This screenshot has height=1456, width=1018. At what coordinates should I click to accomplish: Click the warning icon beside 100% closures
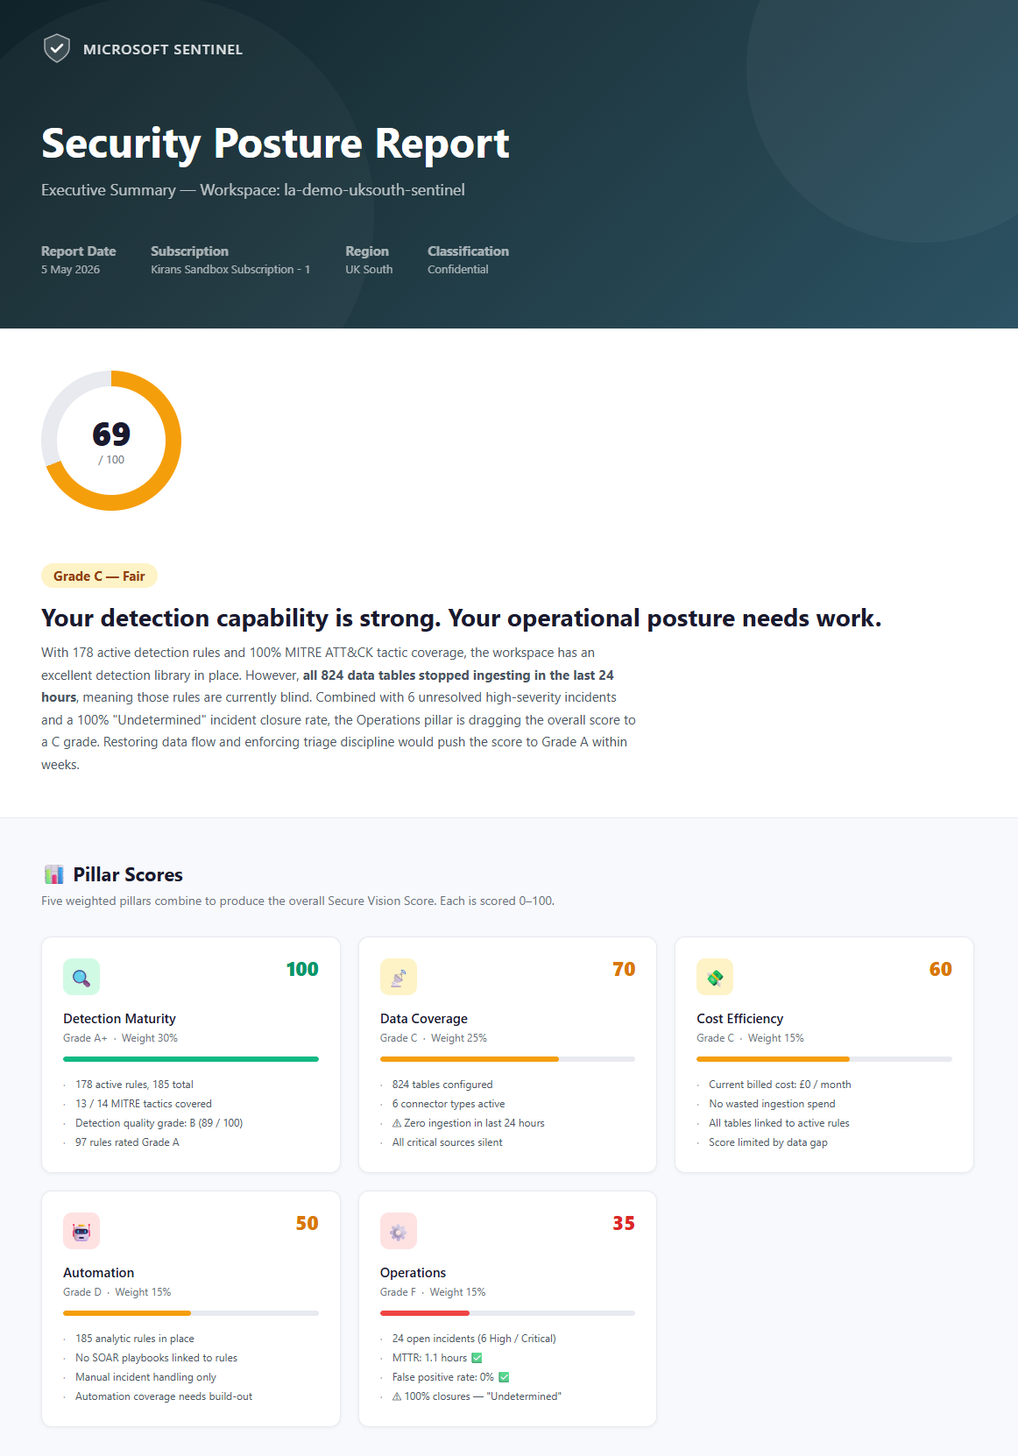click(397, 1397)
